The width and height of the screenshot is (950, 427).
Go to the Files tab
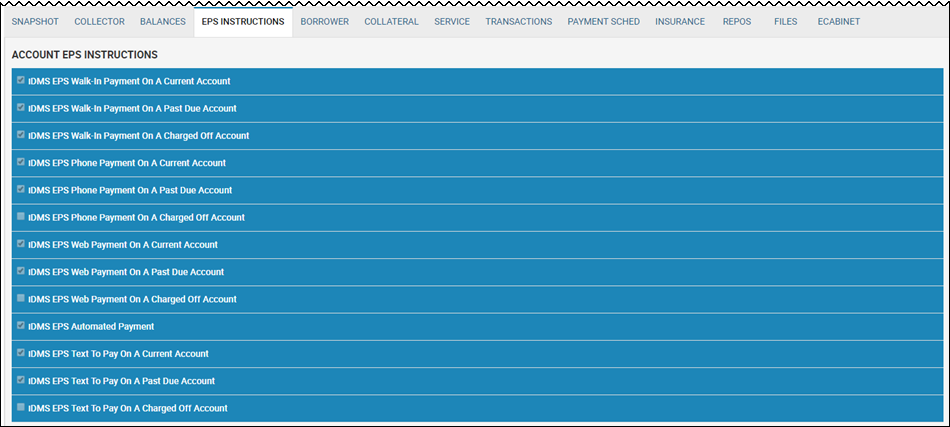click(785, 21)
